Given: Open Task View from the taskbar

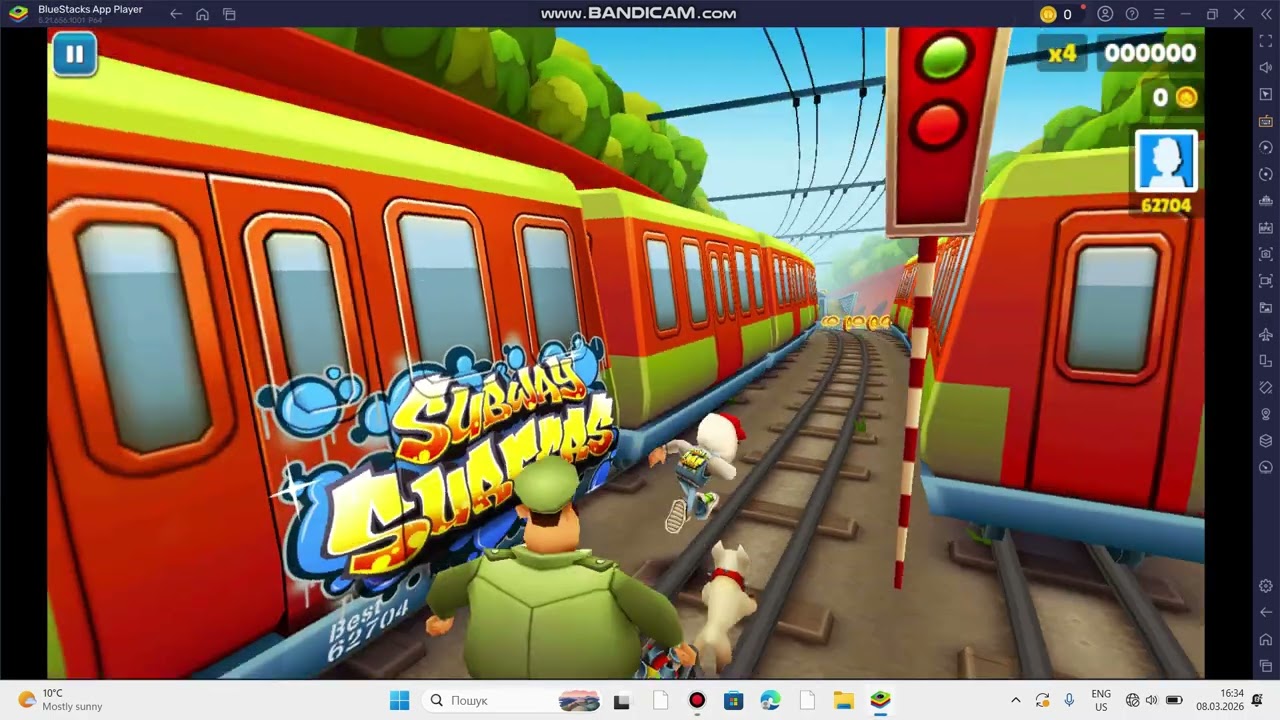Looking at the screenshot, I should (x=621, y=700).
